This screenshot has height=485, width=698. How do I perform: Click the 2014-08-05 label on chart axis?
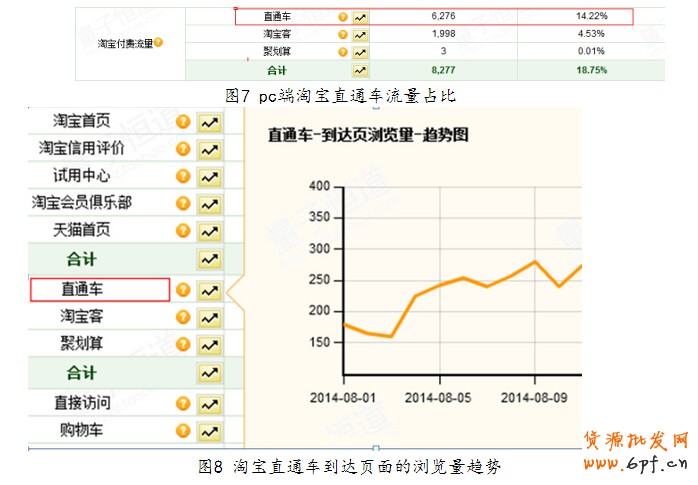coord(436,397)
